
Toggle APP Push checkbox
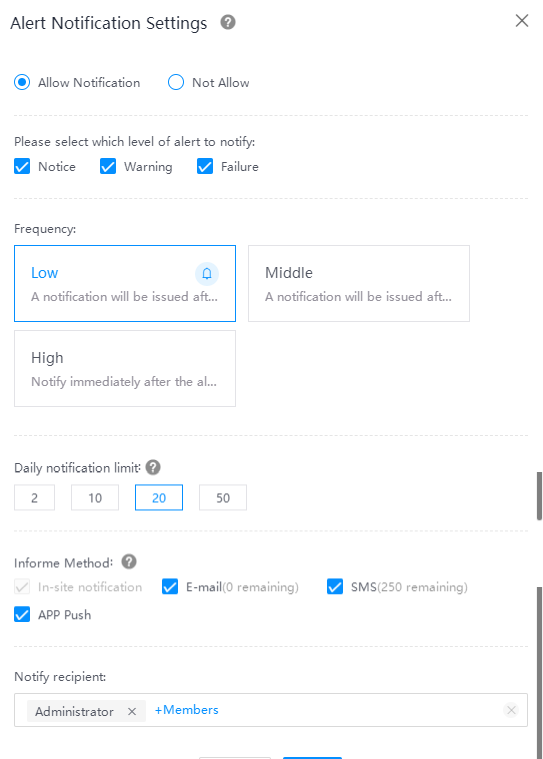[x=22, y=614]
